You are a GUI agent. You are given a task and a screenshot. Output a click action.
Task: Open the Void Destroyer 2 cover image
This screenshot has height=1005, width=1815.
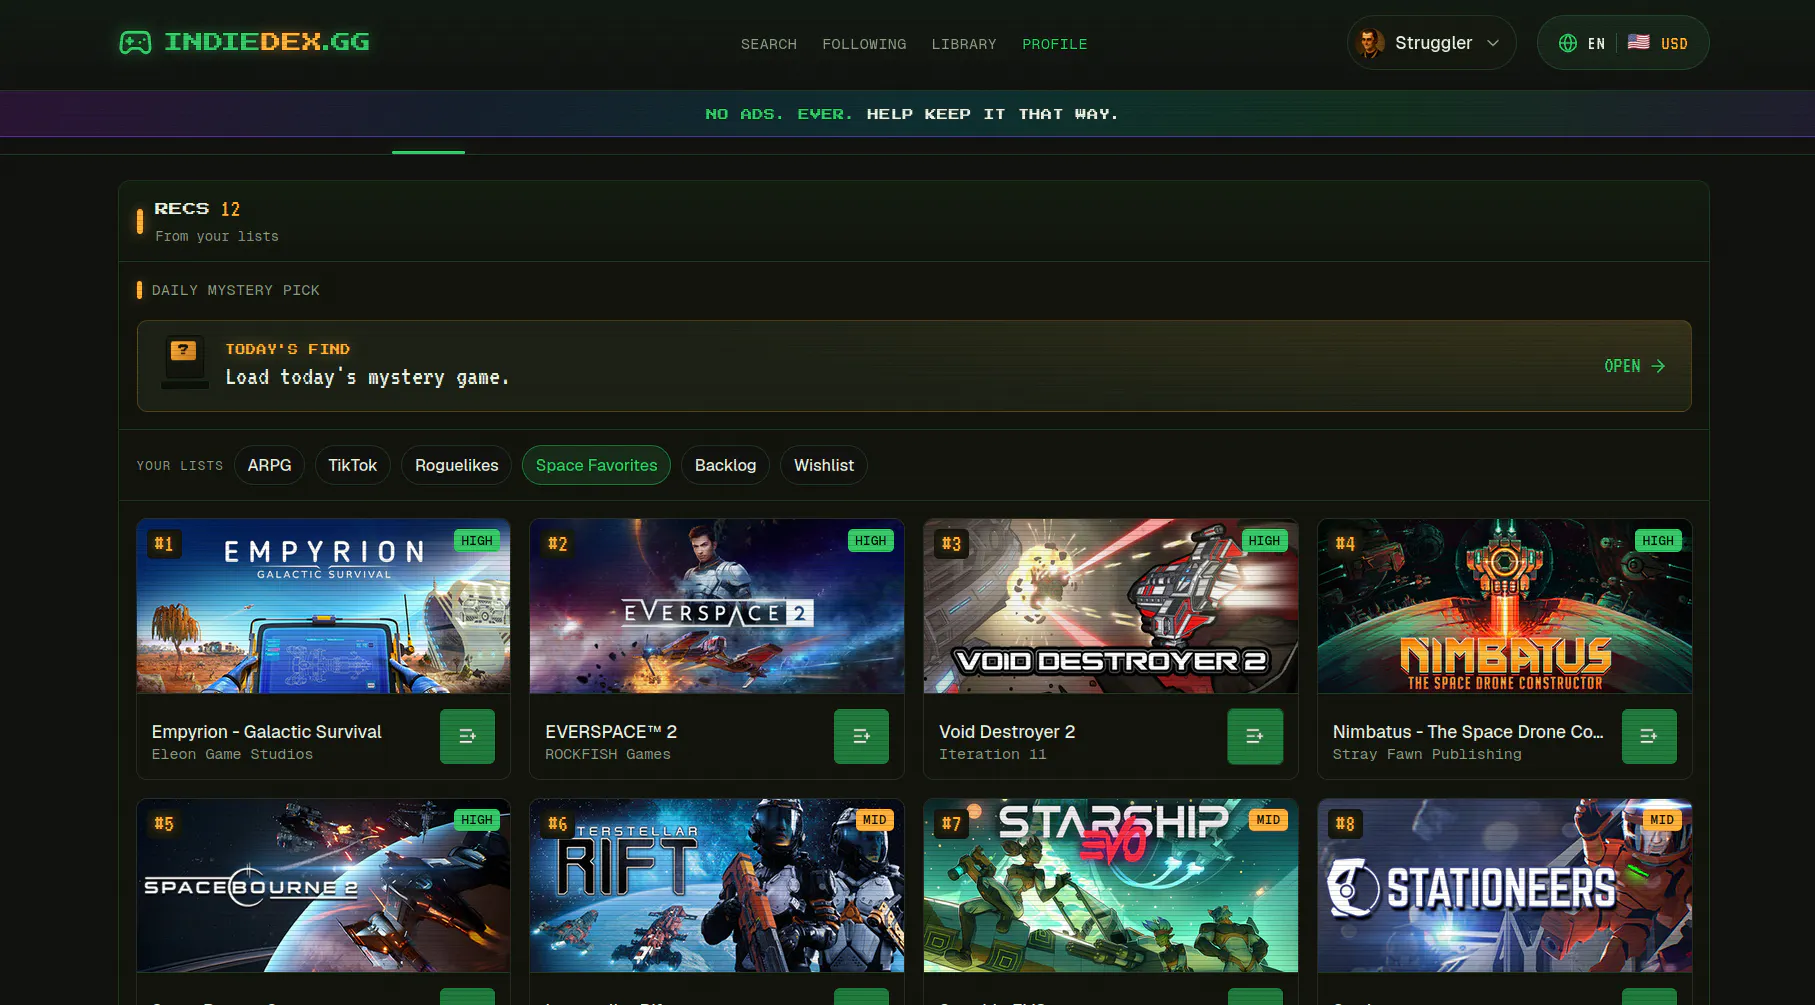tap(1111, 606)
